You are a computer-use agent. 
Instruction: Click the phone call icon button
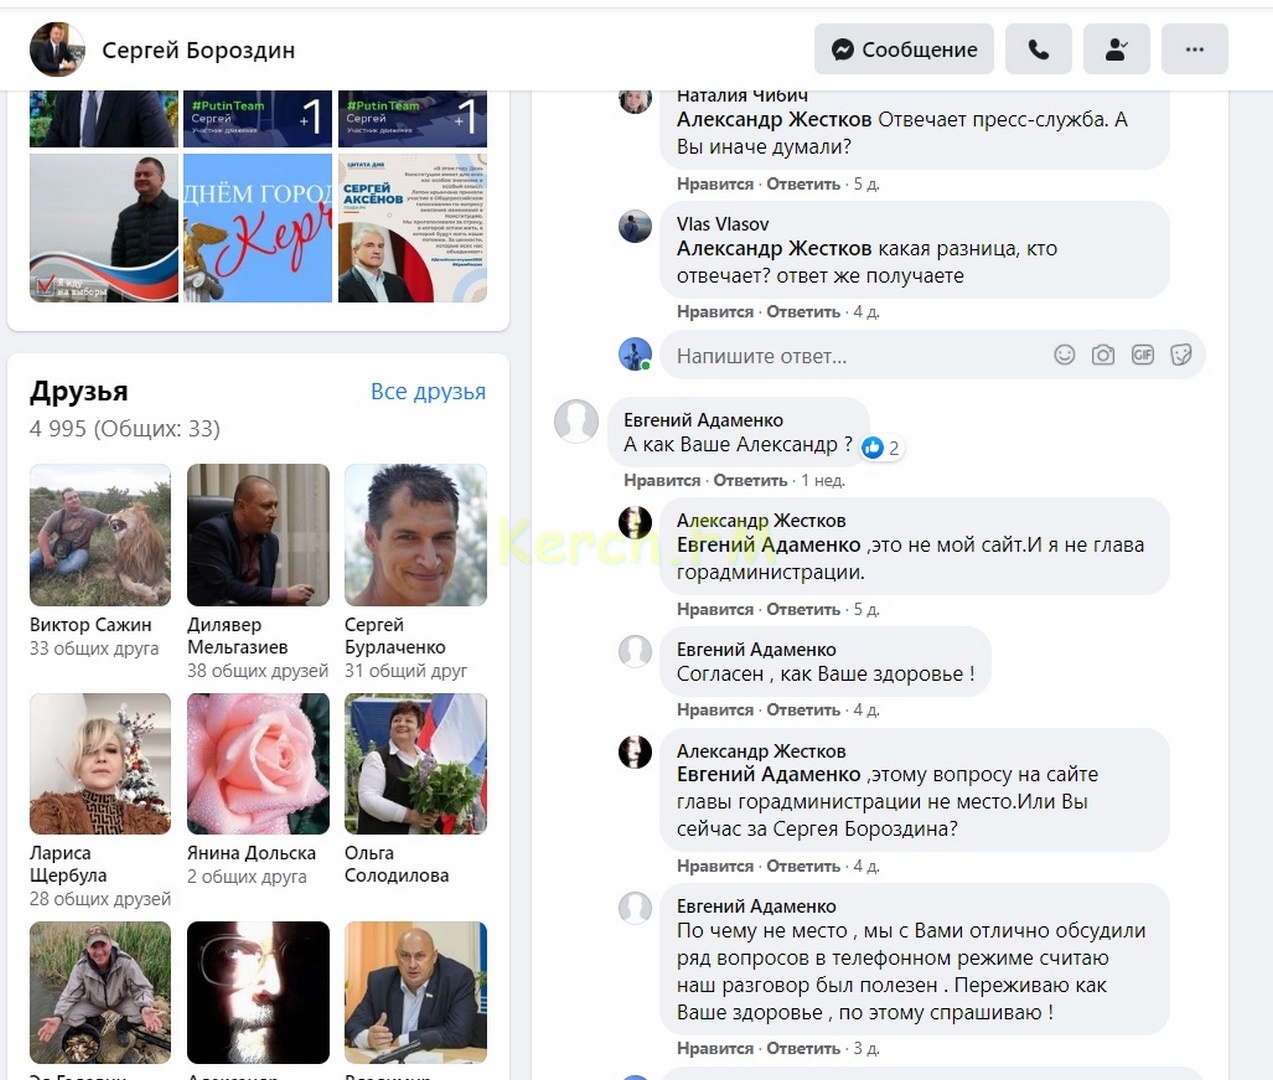(1038, 49)
